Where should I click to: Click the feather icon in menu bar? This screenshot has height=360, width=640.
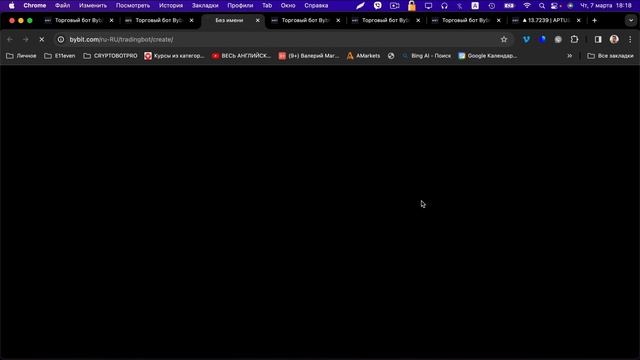(360, 6)
